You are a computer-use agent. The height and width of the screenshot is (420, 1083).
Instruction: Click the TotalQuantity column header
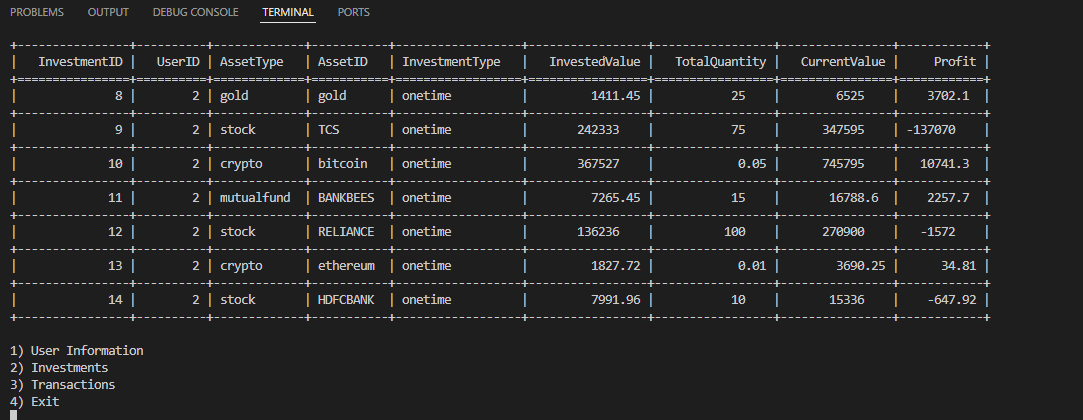tap(720, 61)
